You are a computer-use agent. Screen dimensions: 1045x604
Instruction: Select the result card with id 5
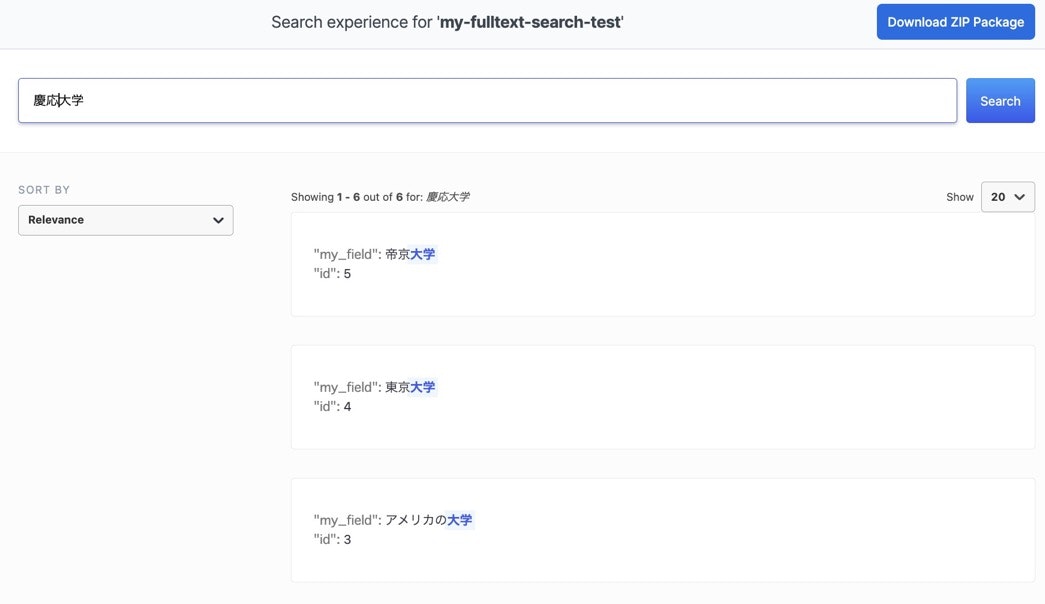662,265
